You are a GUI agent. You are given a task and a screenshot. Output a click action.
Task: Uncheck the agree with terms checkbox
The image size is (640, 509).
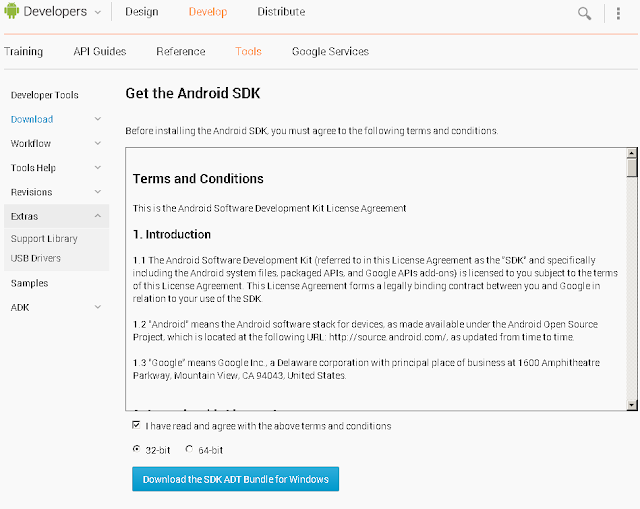136,425
